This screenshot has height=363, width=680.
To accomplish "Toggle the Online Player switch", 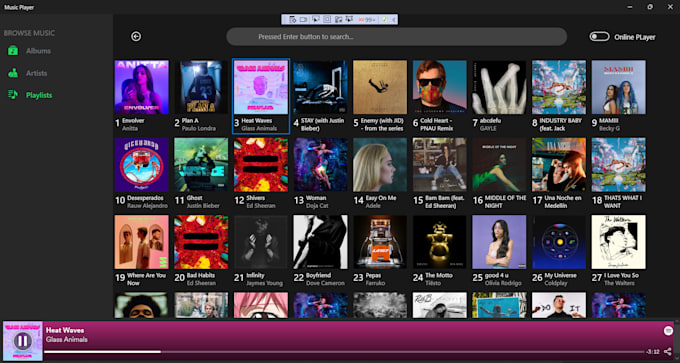I will 599,37.
